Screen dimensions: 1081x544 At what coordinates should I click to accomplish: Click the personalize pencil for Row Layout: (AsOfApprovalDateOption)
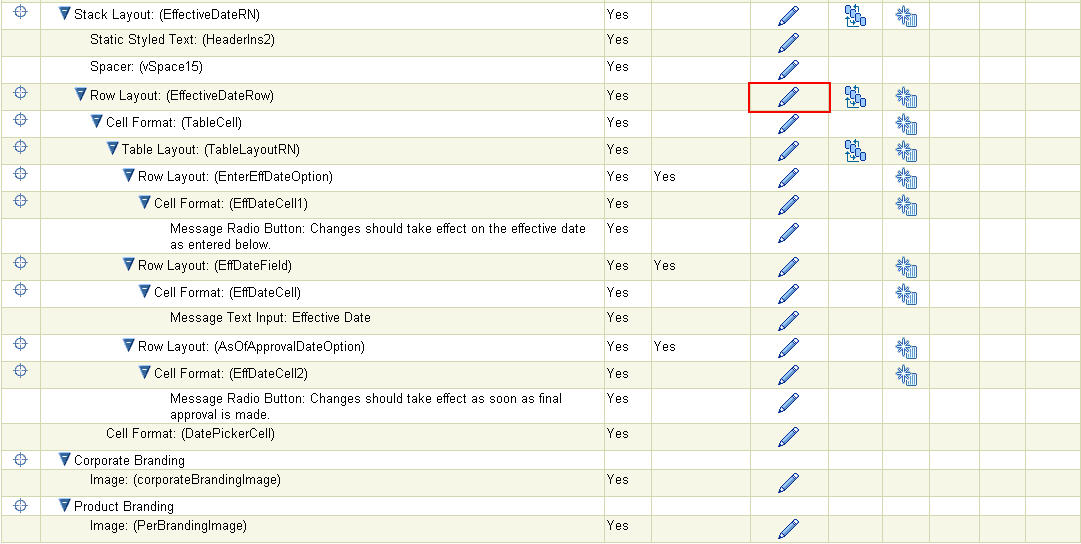pyautogui.click(x=789, y=348)
